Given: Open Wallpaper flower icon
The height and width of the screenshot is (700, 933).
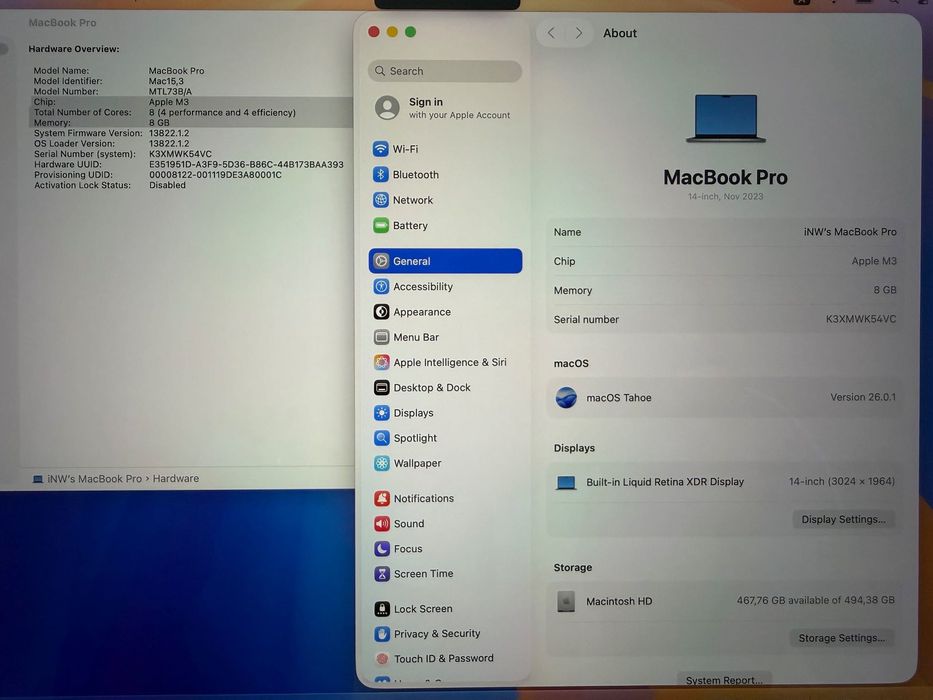Looking at the screenshot, I should click(x=381, y=463).
